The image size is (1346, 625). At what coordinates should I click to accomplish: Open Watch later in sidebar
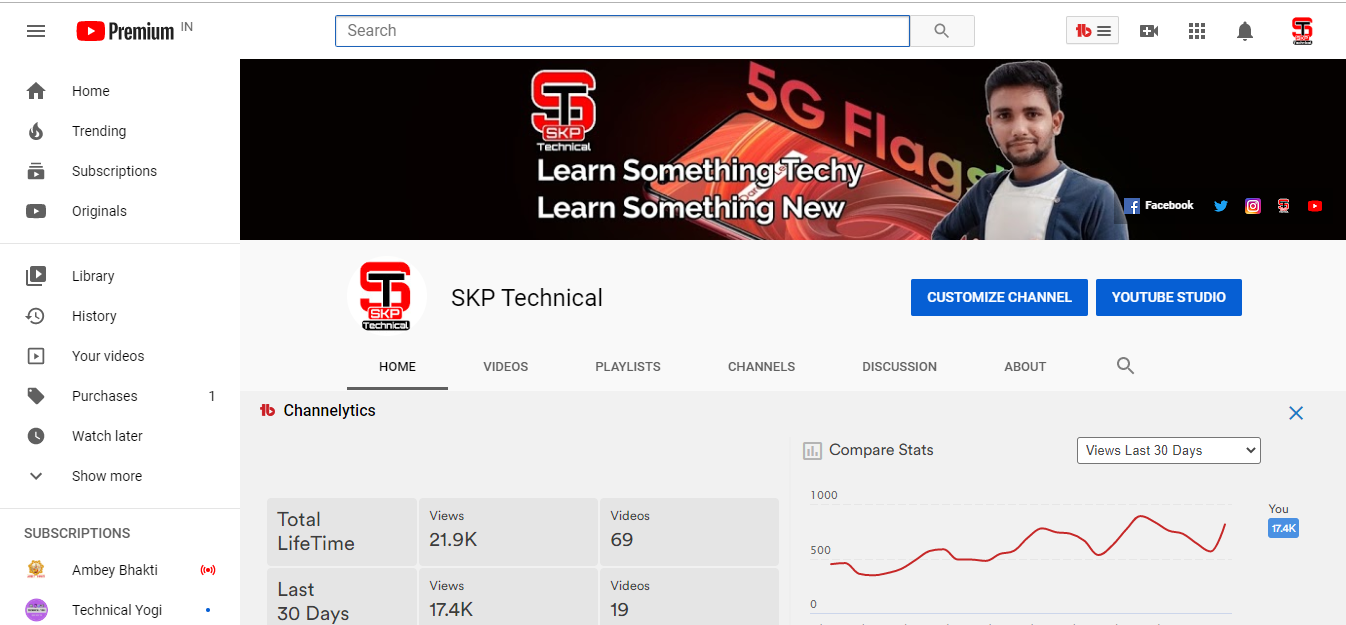120,436
